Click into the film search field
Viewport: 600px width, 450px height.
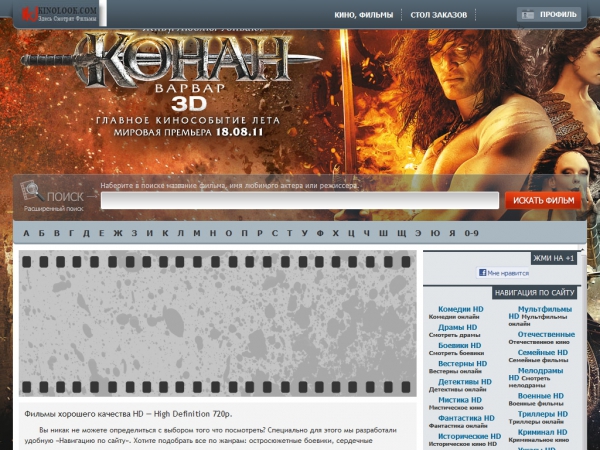click(300, 200)
